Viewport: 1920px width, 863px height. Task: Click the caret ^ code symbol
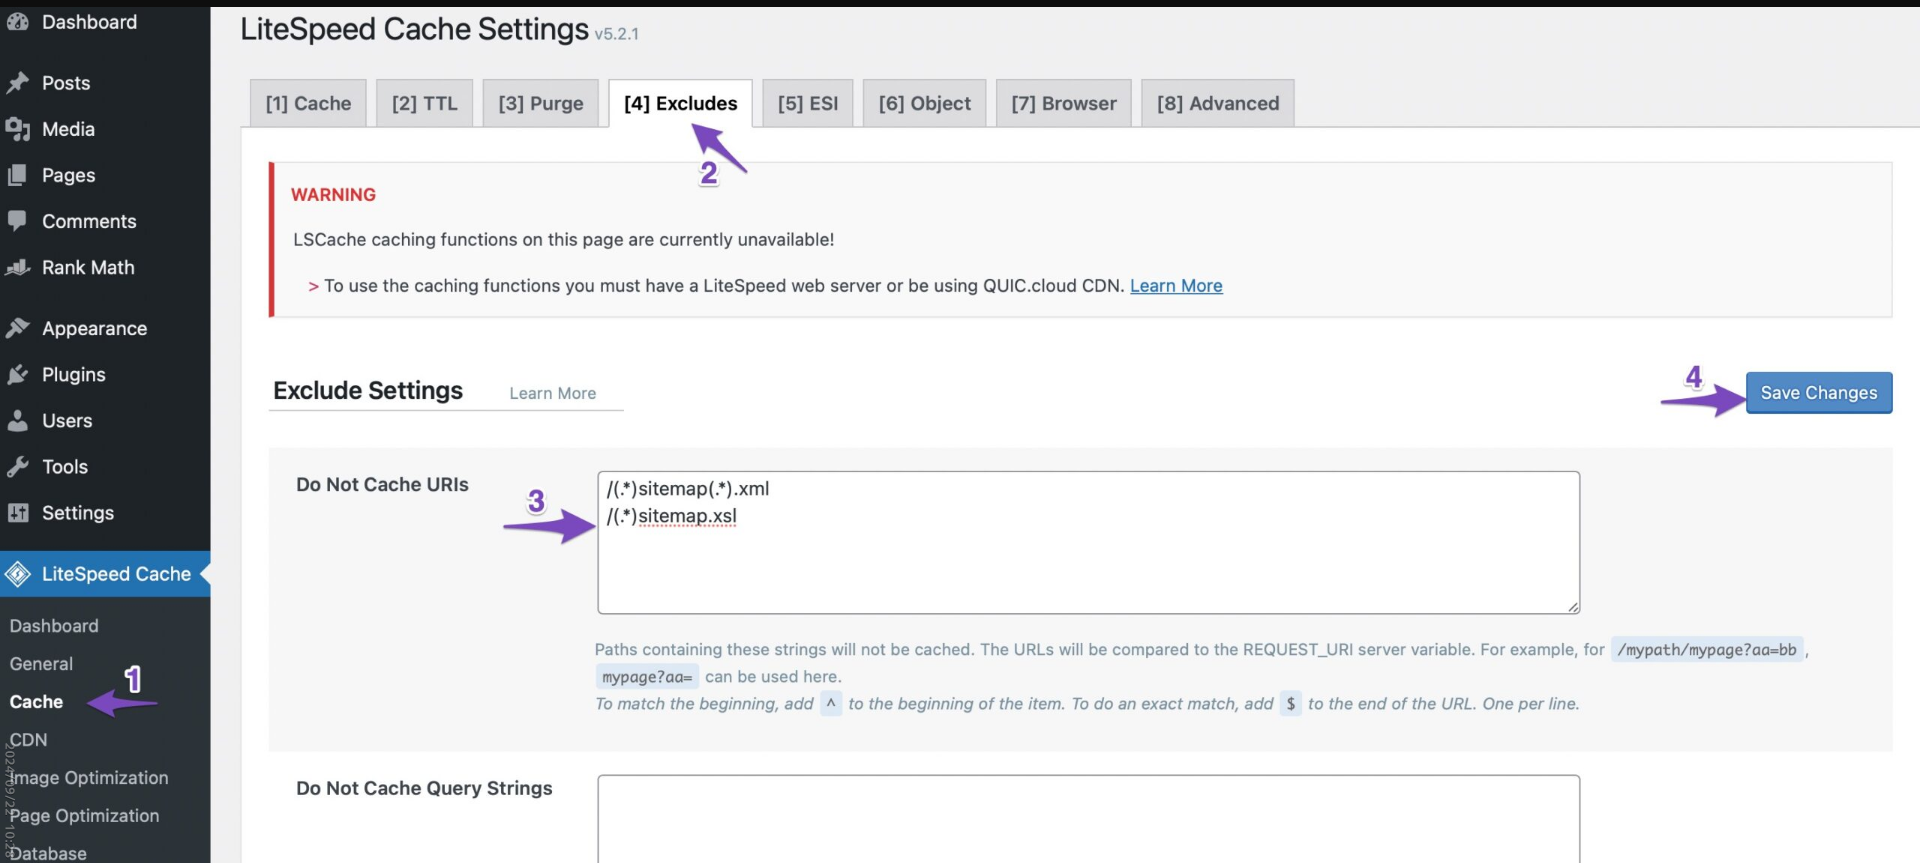831,703
